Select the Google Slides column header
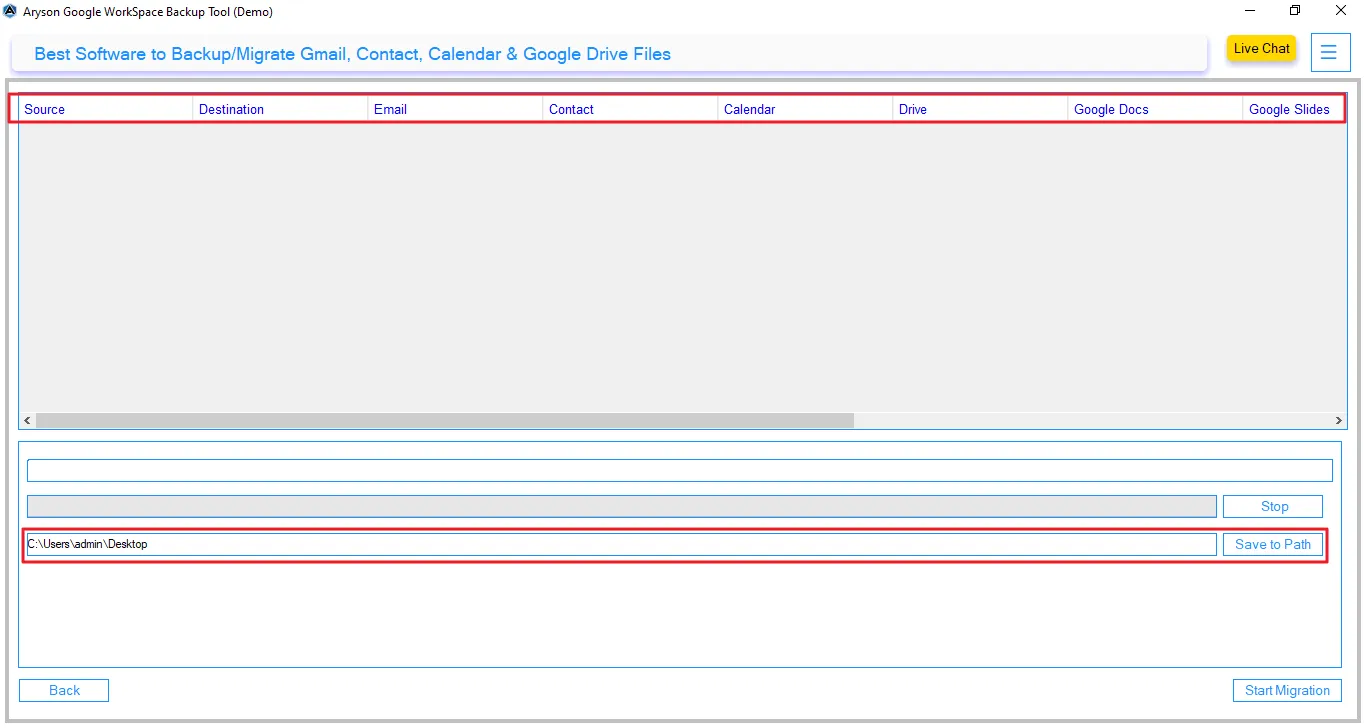 1290,109
